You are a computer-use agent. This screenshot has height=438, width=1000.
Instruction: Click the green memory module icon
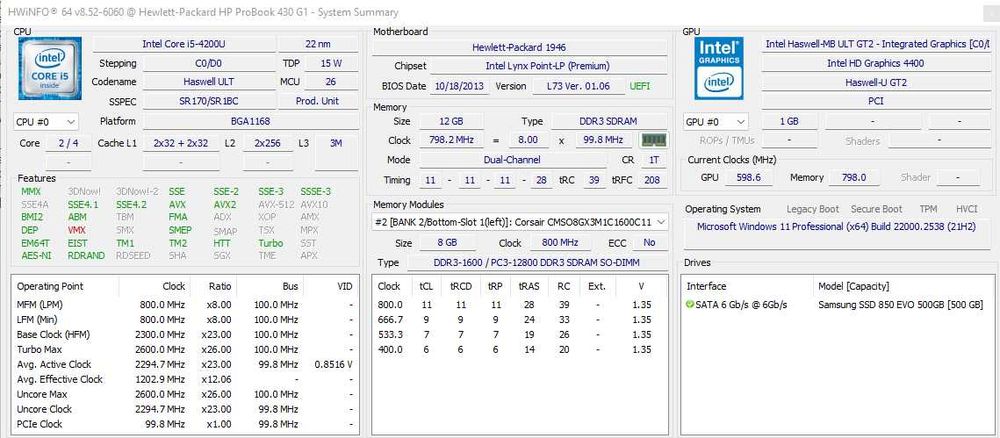pyautogui.click(x=654, y=140)
